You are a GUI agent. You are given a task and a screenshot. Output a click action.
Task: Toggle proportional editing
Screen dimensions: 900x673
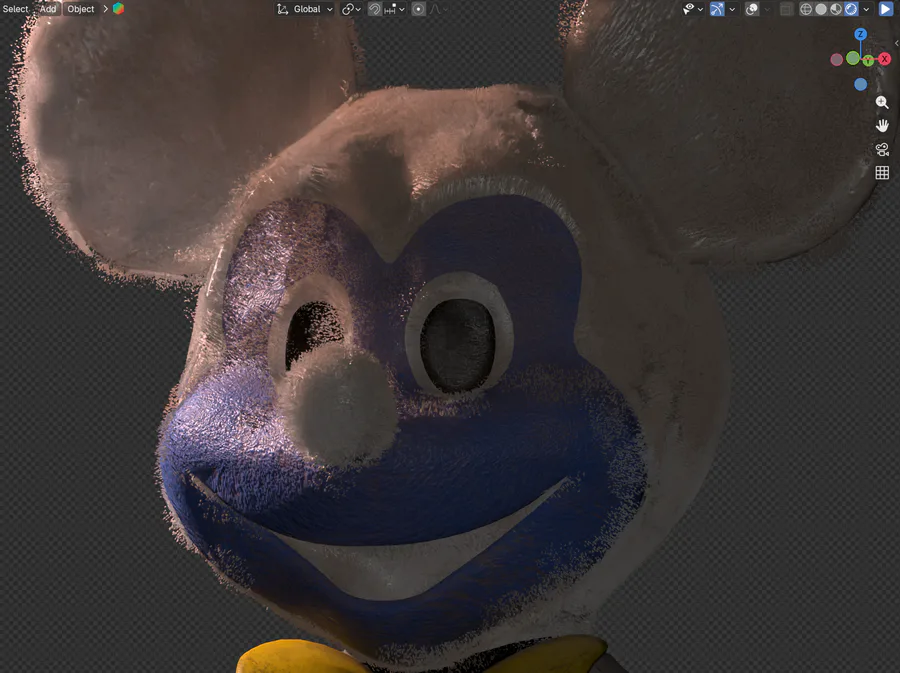point(418,9)
